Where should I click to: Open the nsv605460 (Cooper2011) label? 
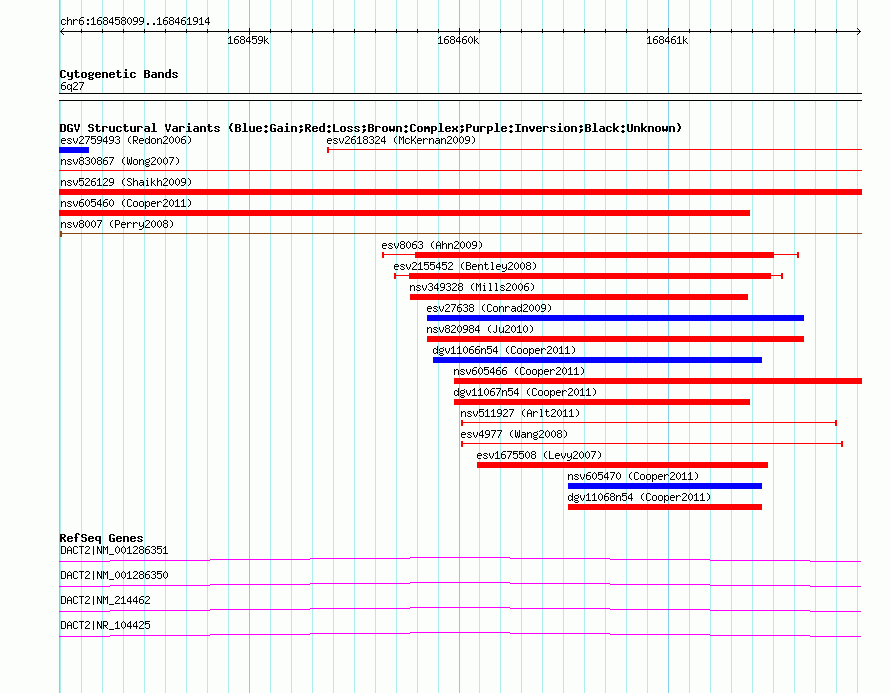point(126,203)
